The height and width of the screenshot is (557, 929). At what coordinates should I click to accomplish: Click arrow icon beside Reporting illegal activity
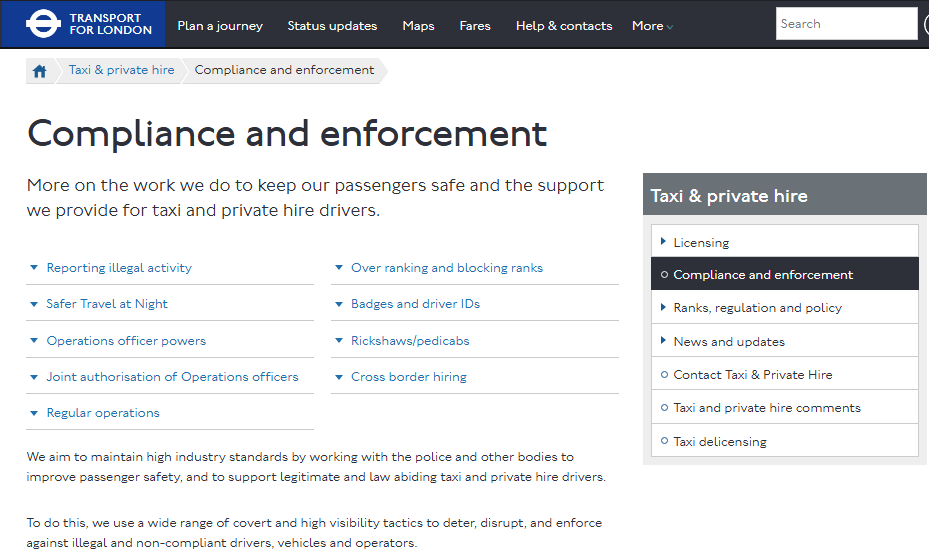pos(34,268)
